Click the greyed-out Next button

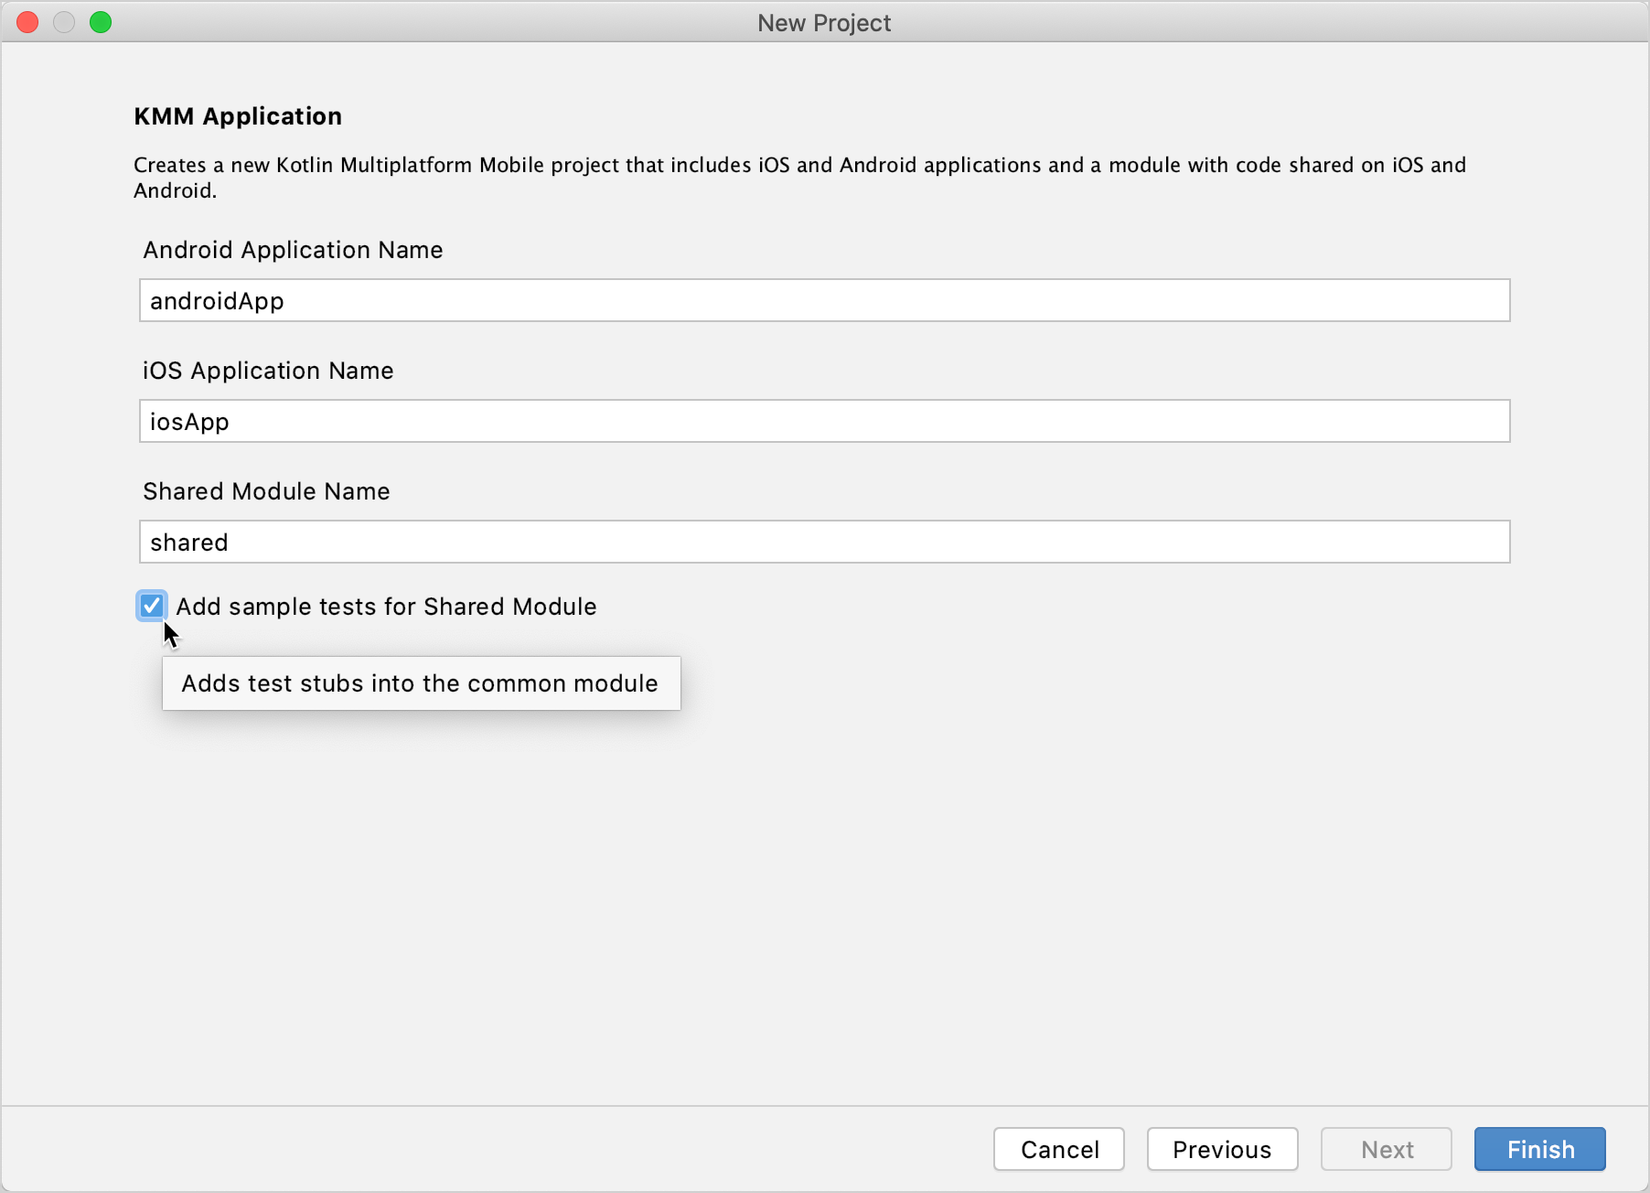click(1386, 1149)
